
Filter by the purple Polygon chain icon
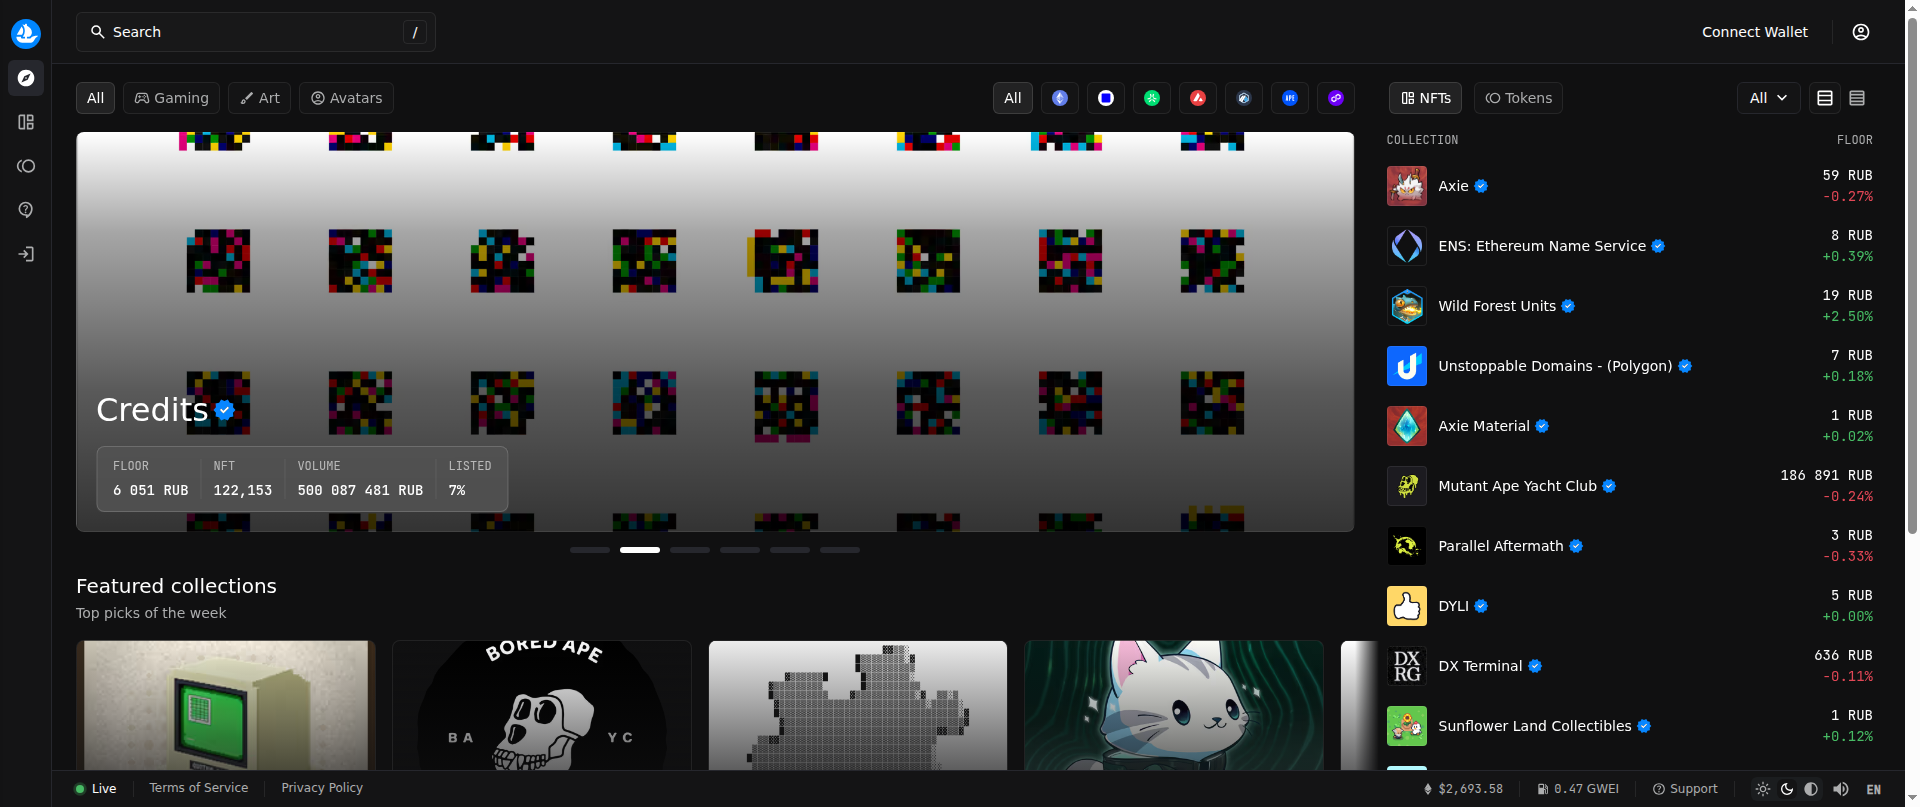(x=1336, y=98)
